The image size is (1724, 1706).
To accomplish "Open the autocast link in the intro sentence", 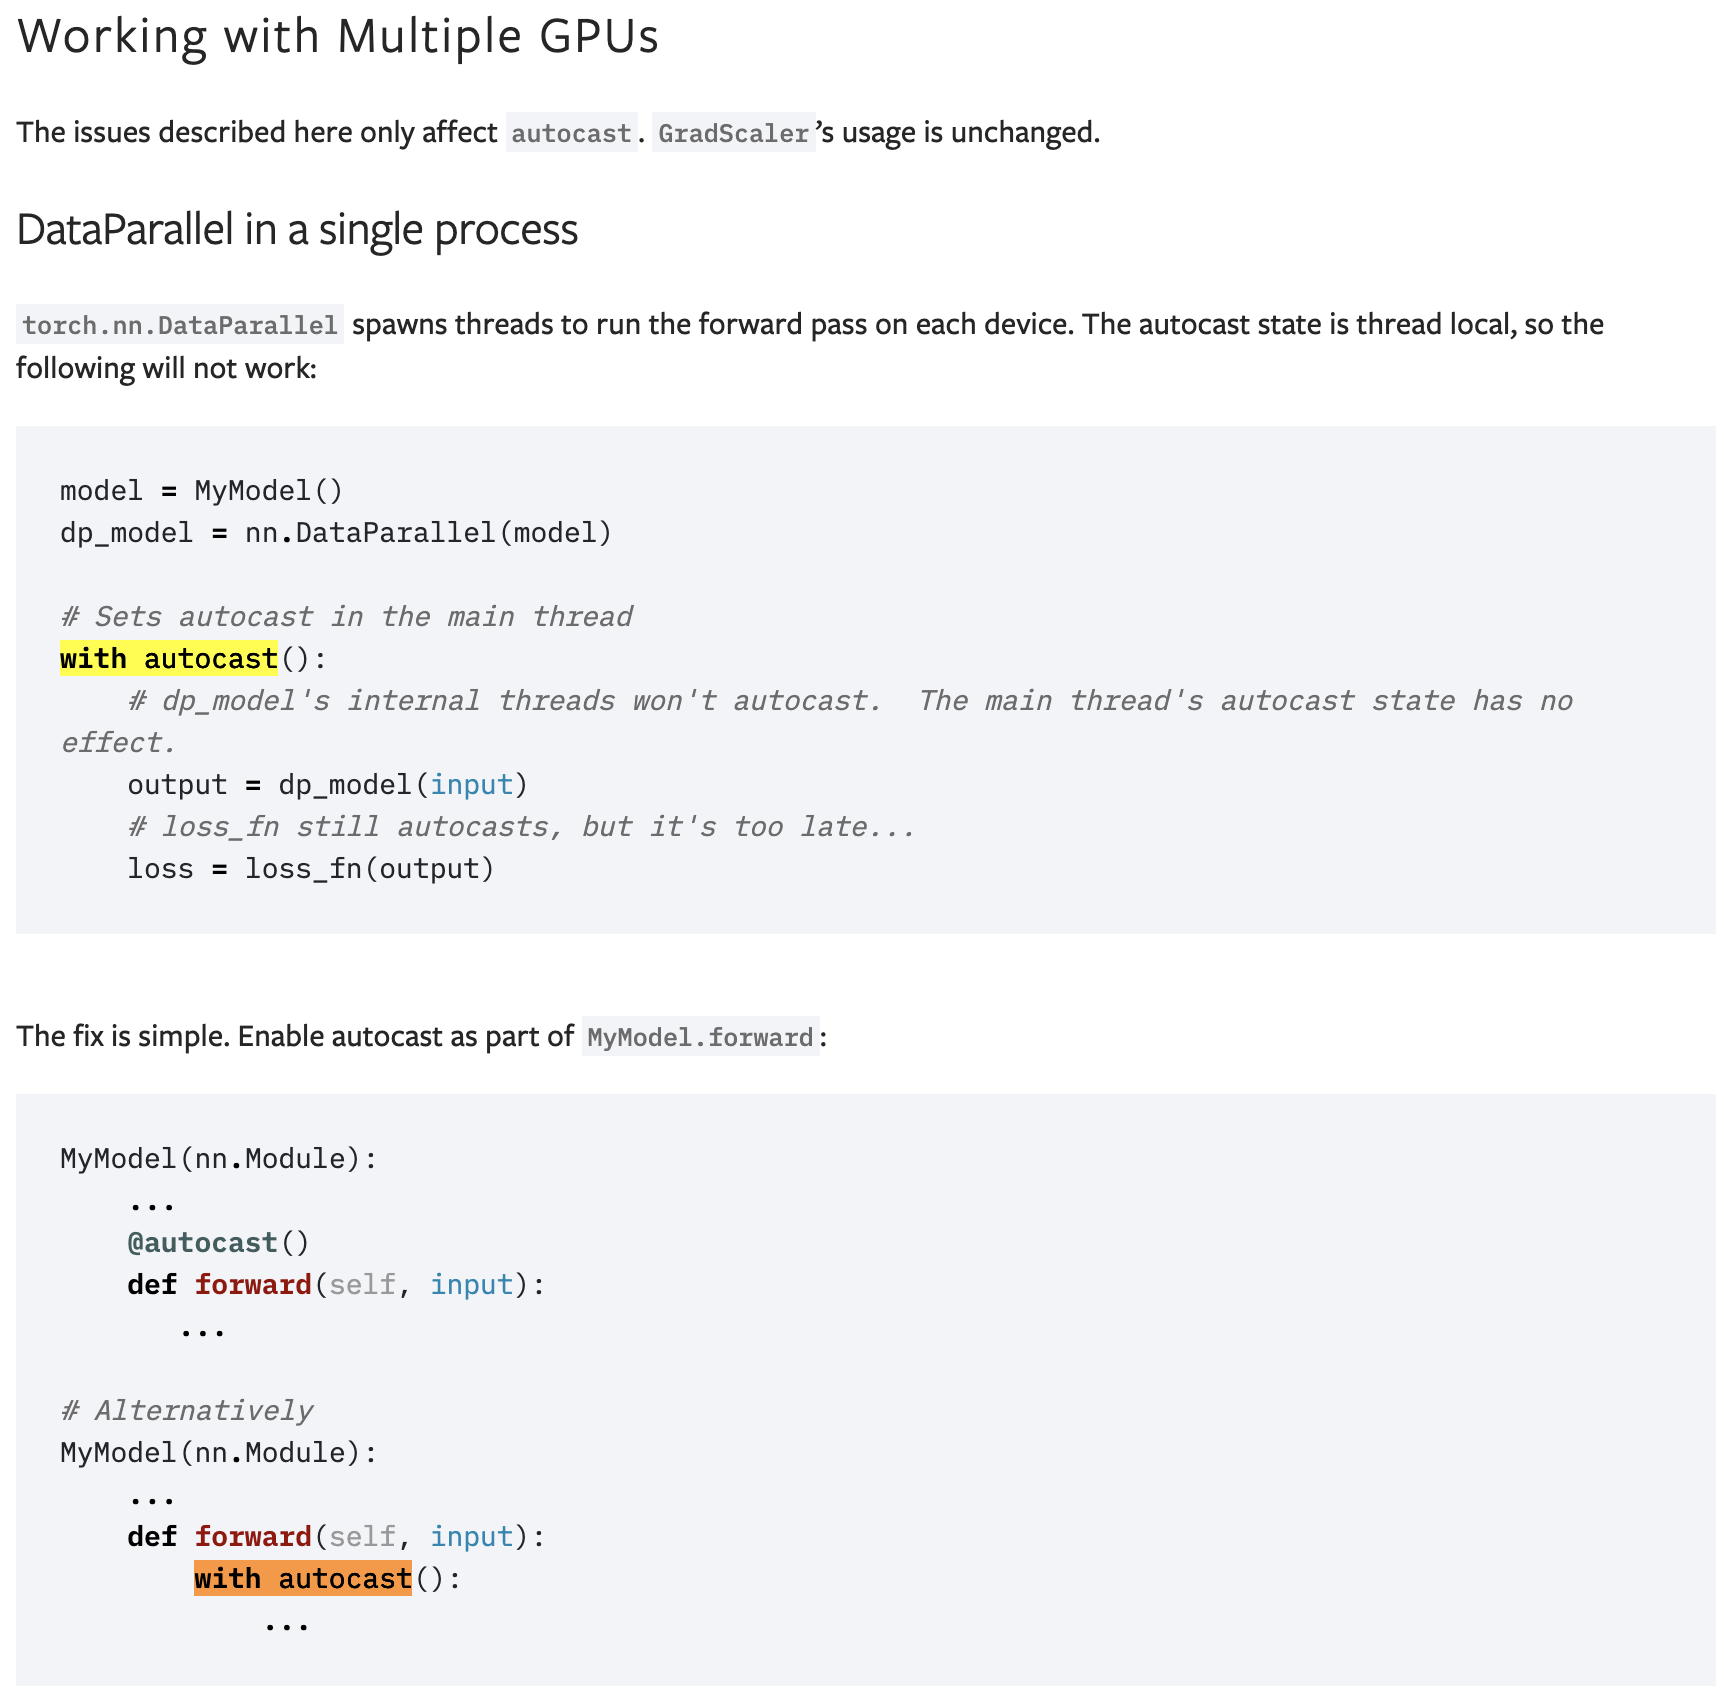I will 572,133.
